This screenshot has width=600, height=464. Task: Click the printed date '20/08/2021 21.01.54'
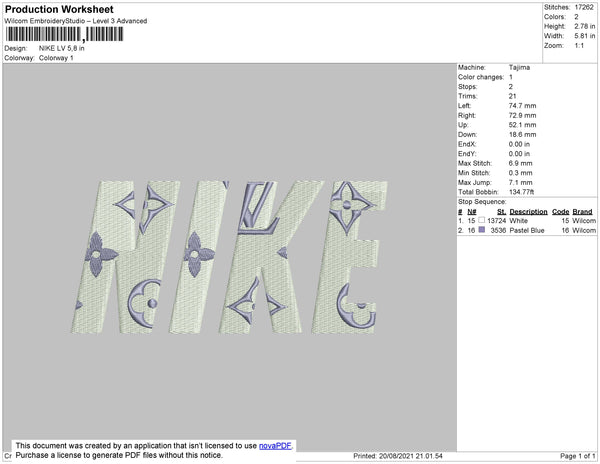point(411,456)
